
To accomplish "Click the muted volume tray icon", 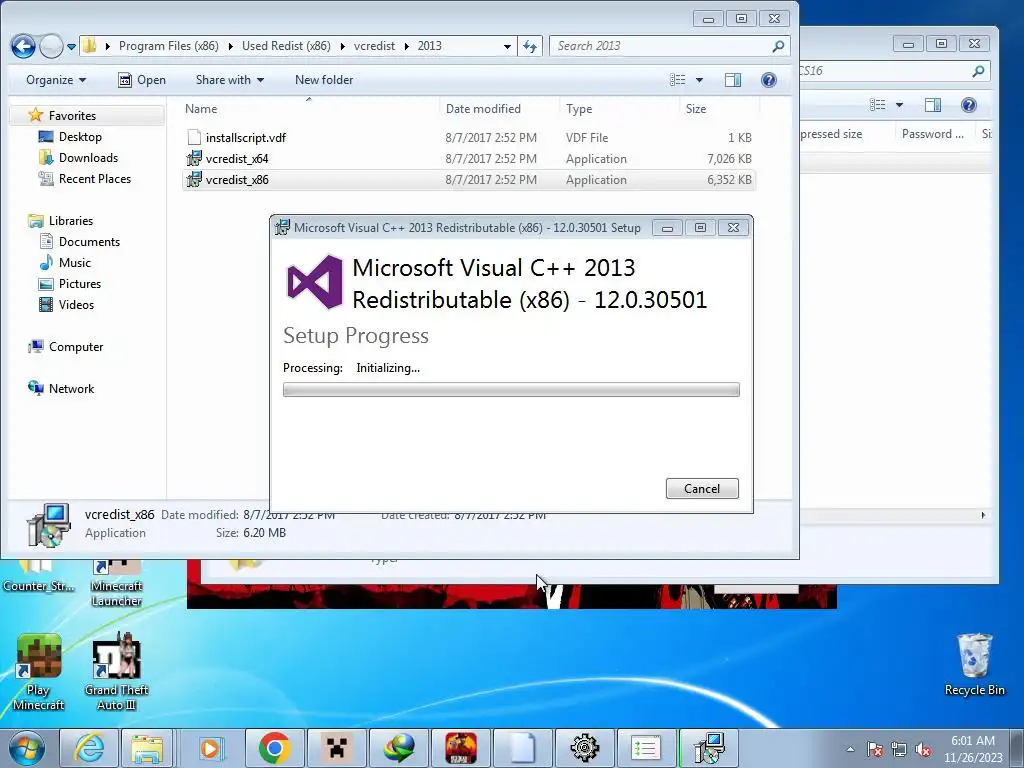I will 923,750.
